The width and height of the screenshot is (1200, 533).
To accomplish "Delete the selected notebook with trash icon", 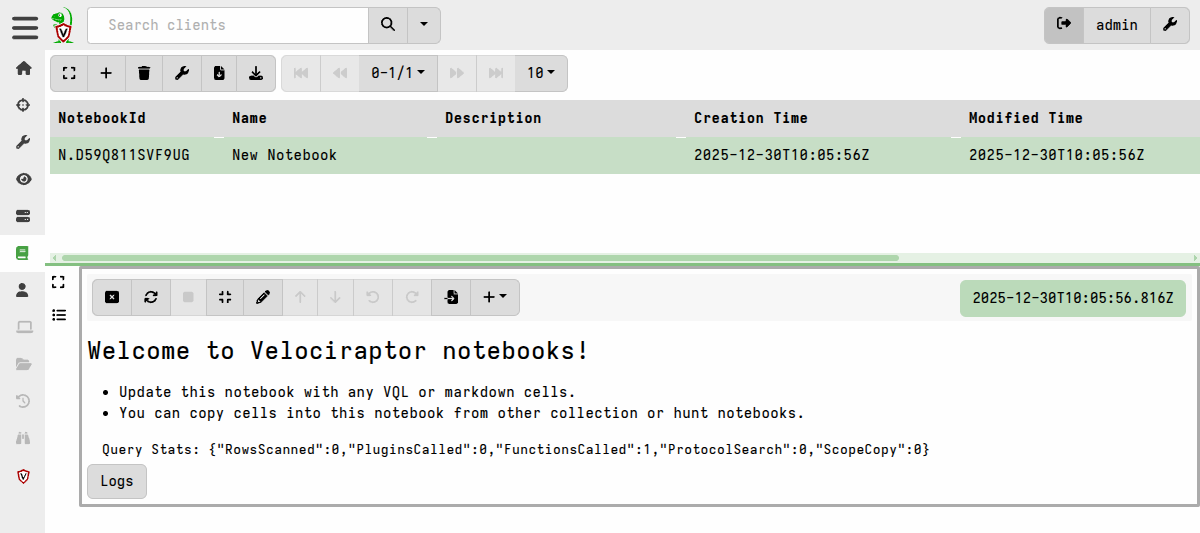I will 144,73.
